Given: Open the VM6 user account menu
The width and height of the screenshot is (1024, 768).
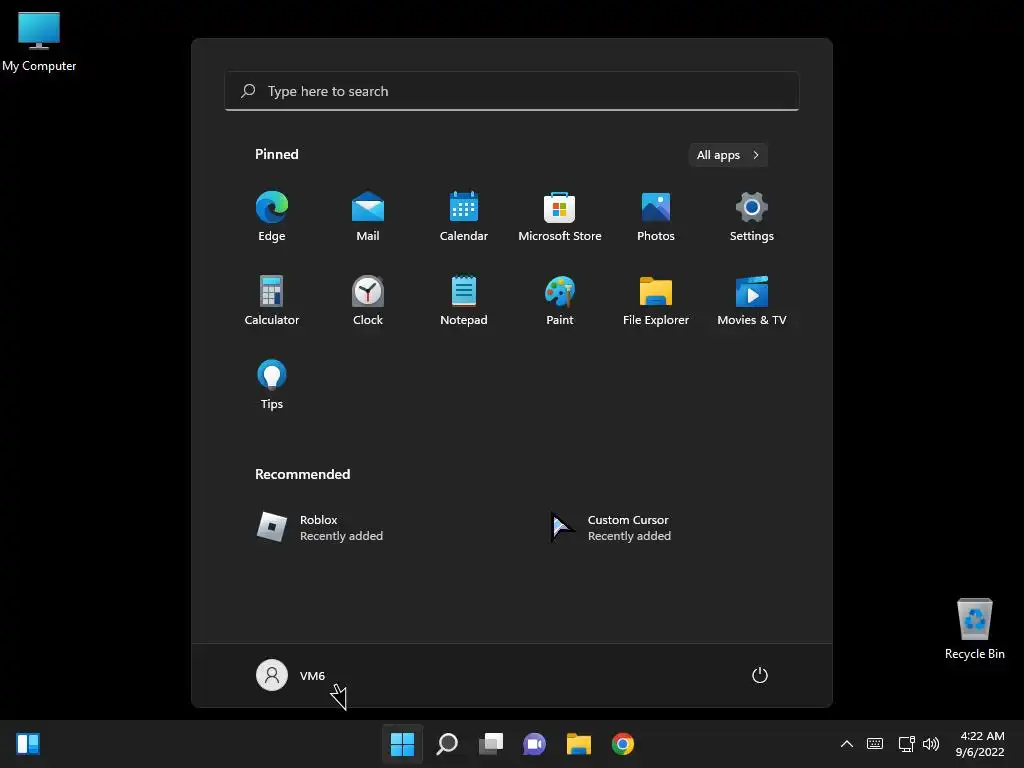Looking at the screenshot, I should coord(291,675).
